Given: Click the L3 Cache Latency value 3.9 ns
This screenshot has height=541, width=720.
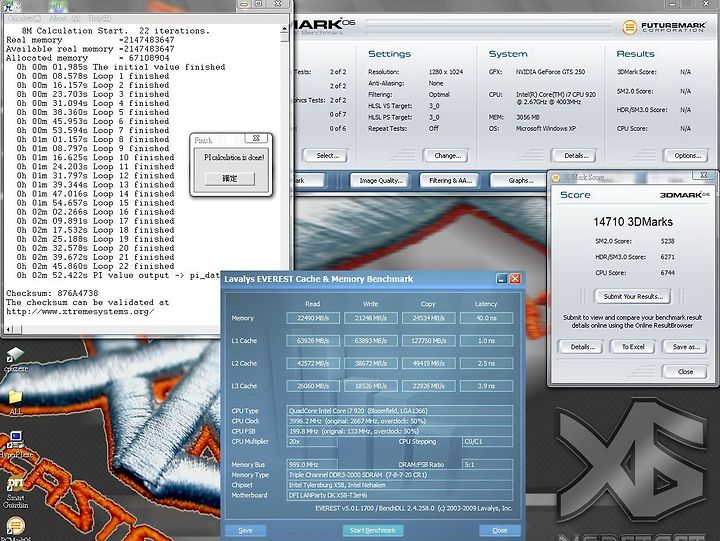Looking at the screenshot, I should click(486, 386).
